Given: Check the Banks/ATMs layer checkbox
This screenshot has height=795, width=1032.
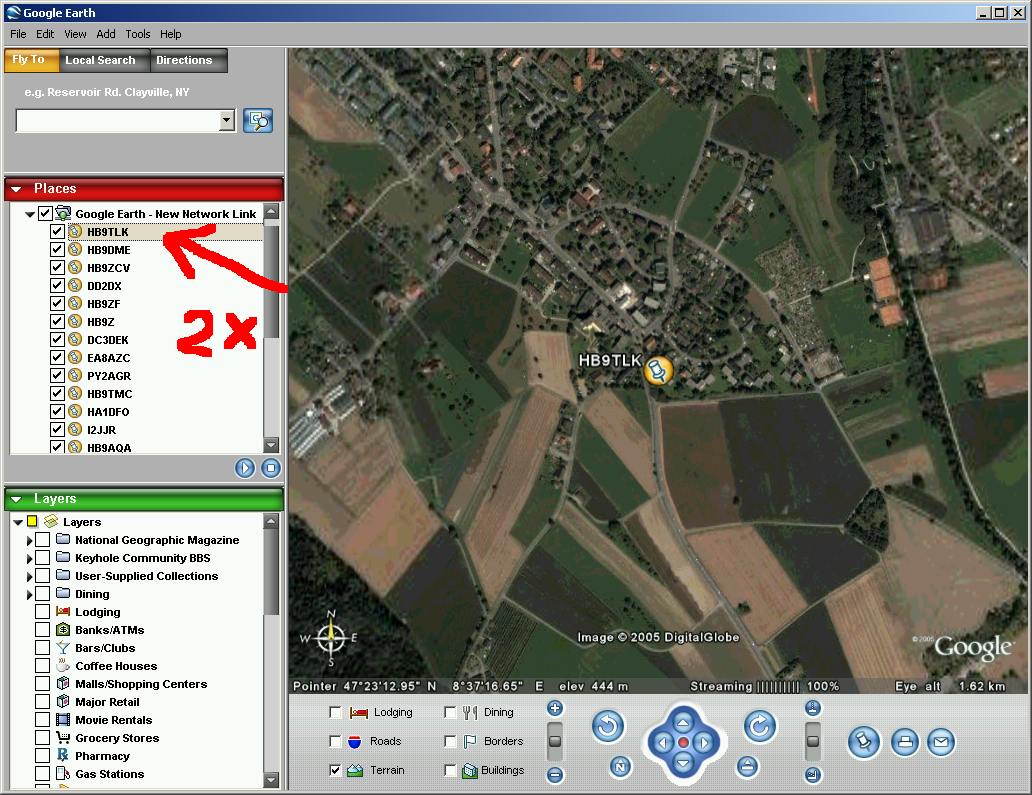Looking at the screenshot, I should pyautogui.click(x=43, y=630).
